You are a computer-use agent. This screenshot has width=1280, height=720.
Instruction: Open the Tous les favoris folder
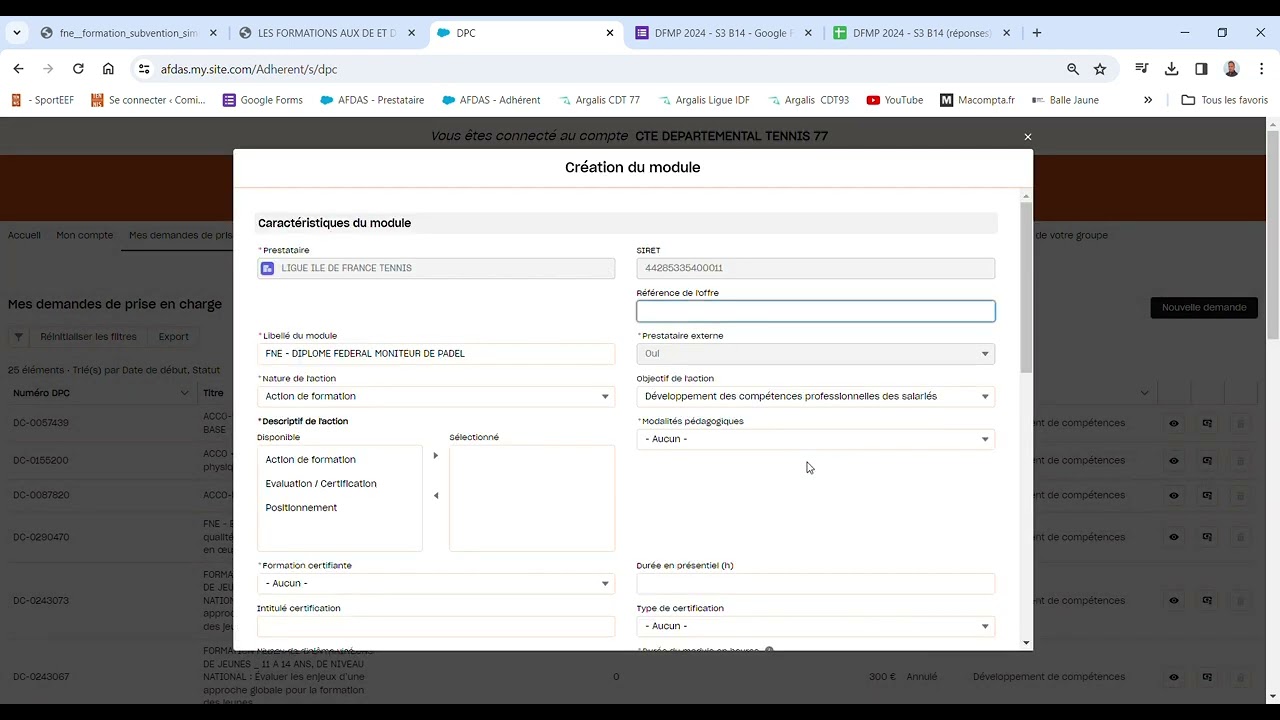[x=1225, y=100]
